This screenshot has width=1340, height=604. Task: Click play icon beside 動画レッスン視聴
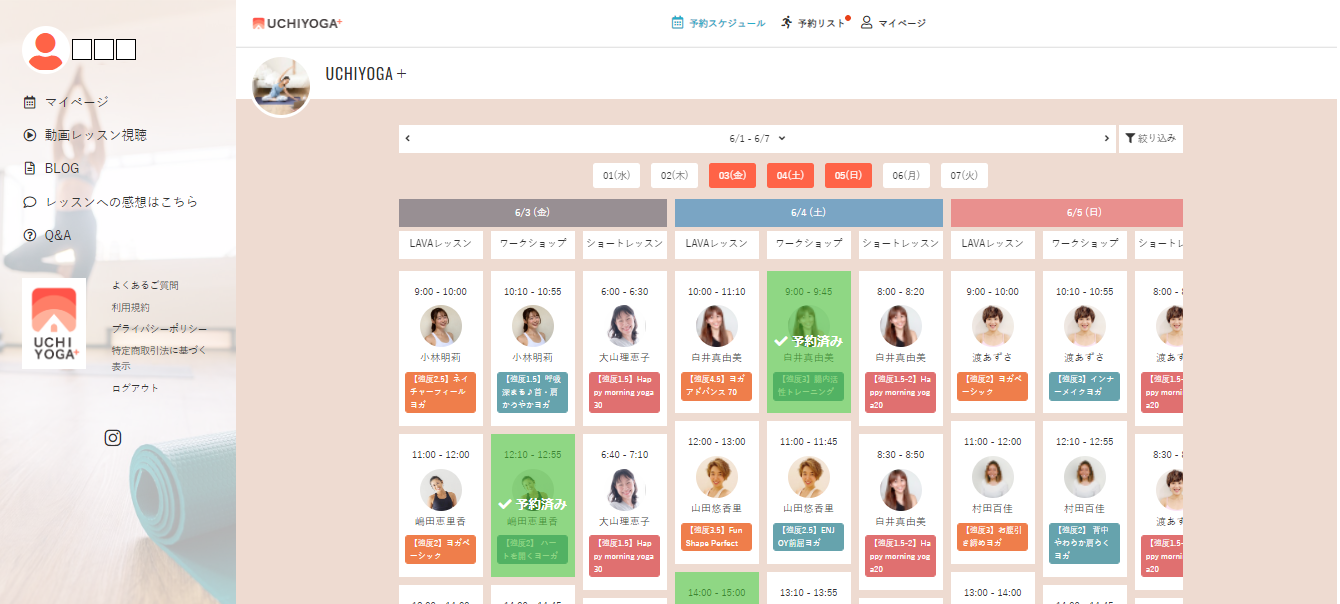pyautogui.click(x=30, y=135)
